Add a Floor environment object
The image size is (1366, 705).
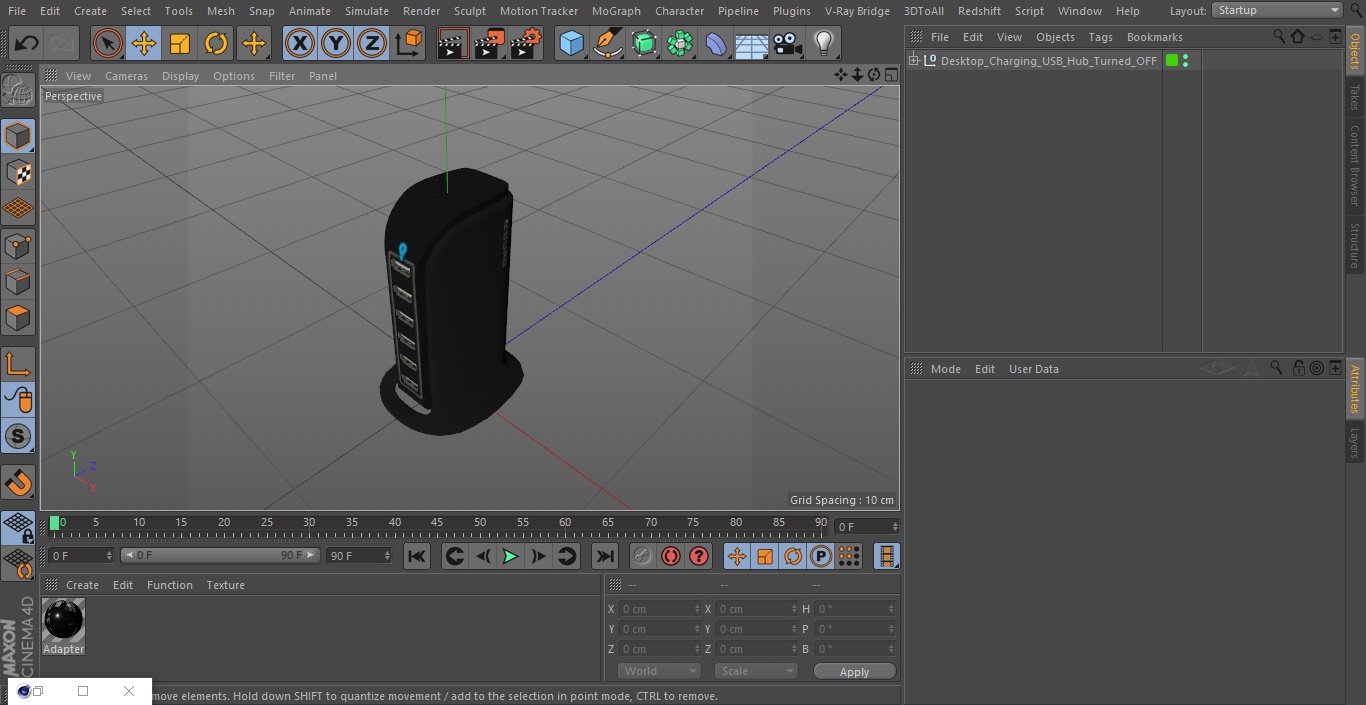751,44
